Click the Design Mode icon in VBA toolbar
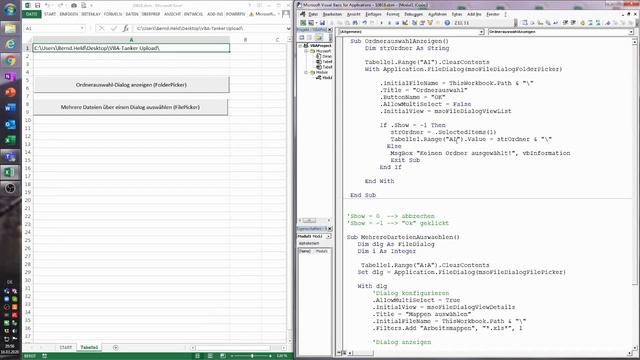This screenshot has height=360, width=640. pos(405,23)
